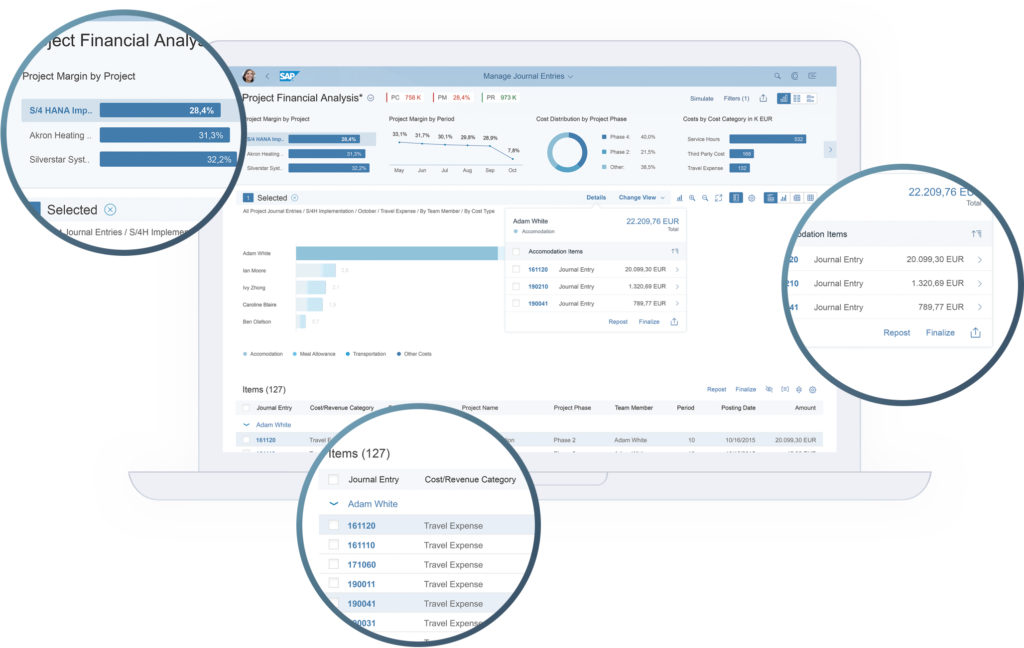Open the rightmost header bar icon
Screen dimensions: 1024x648
coord(812,76)
